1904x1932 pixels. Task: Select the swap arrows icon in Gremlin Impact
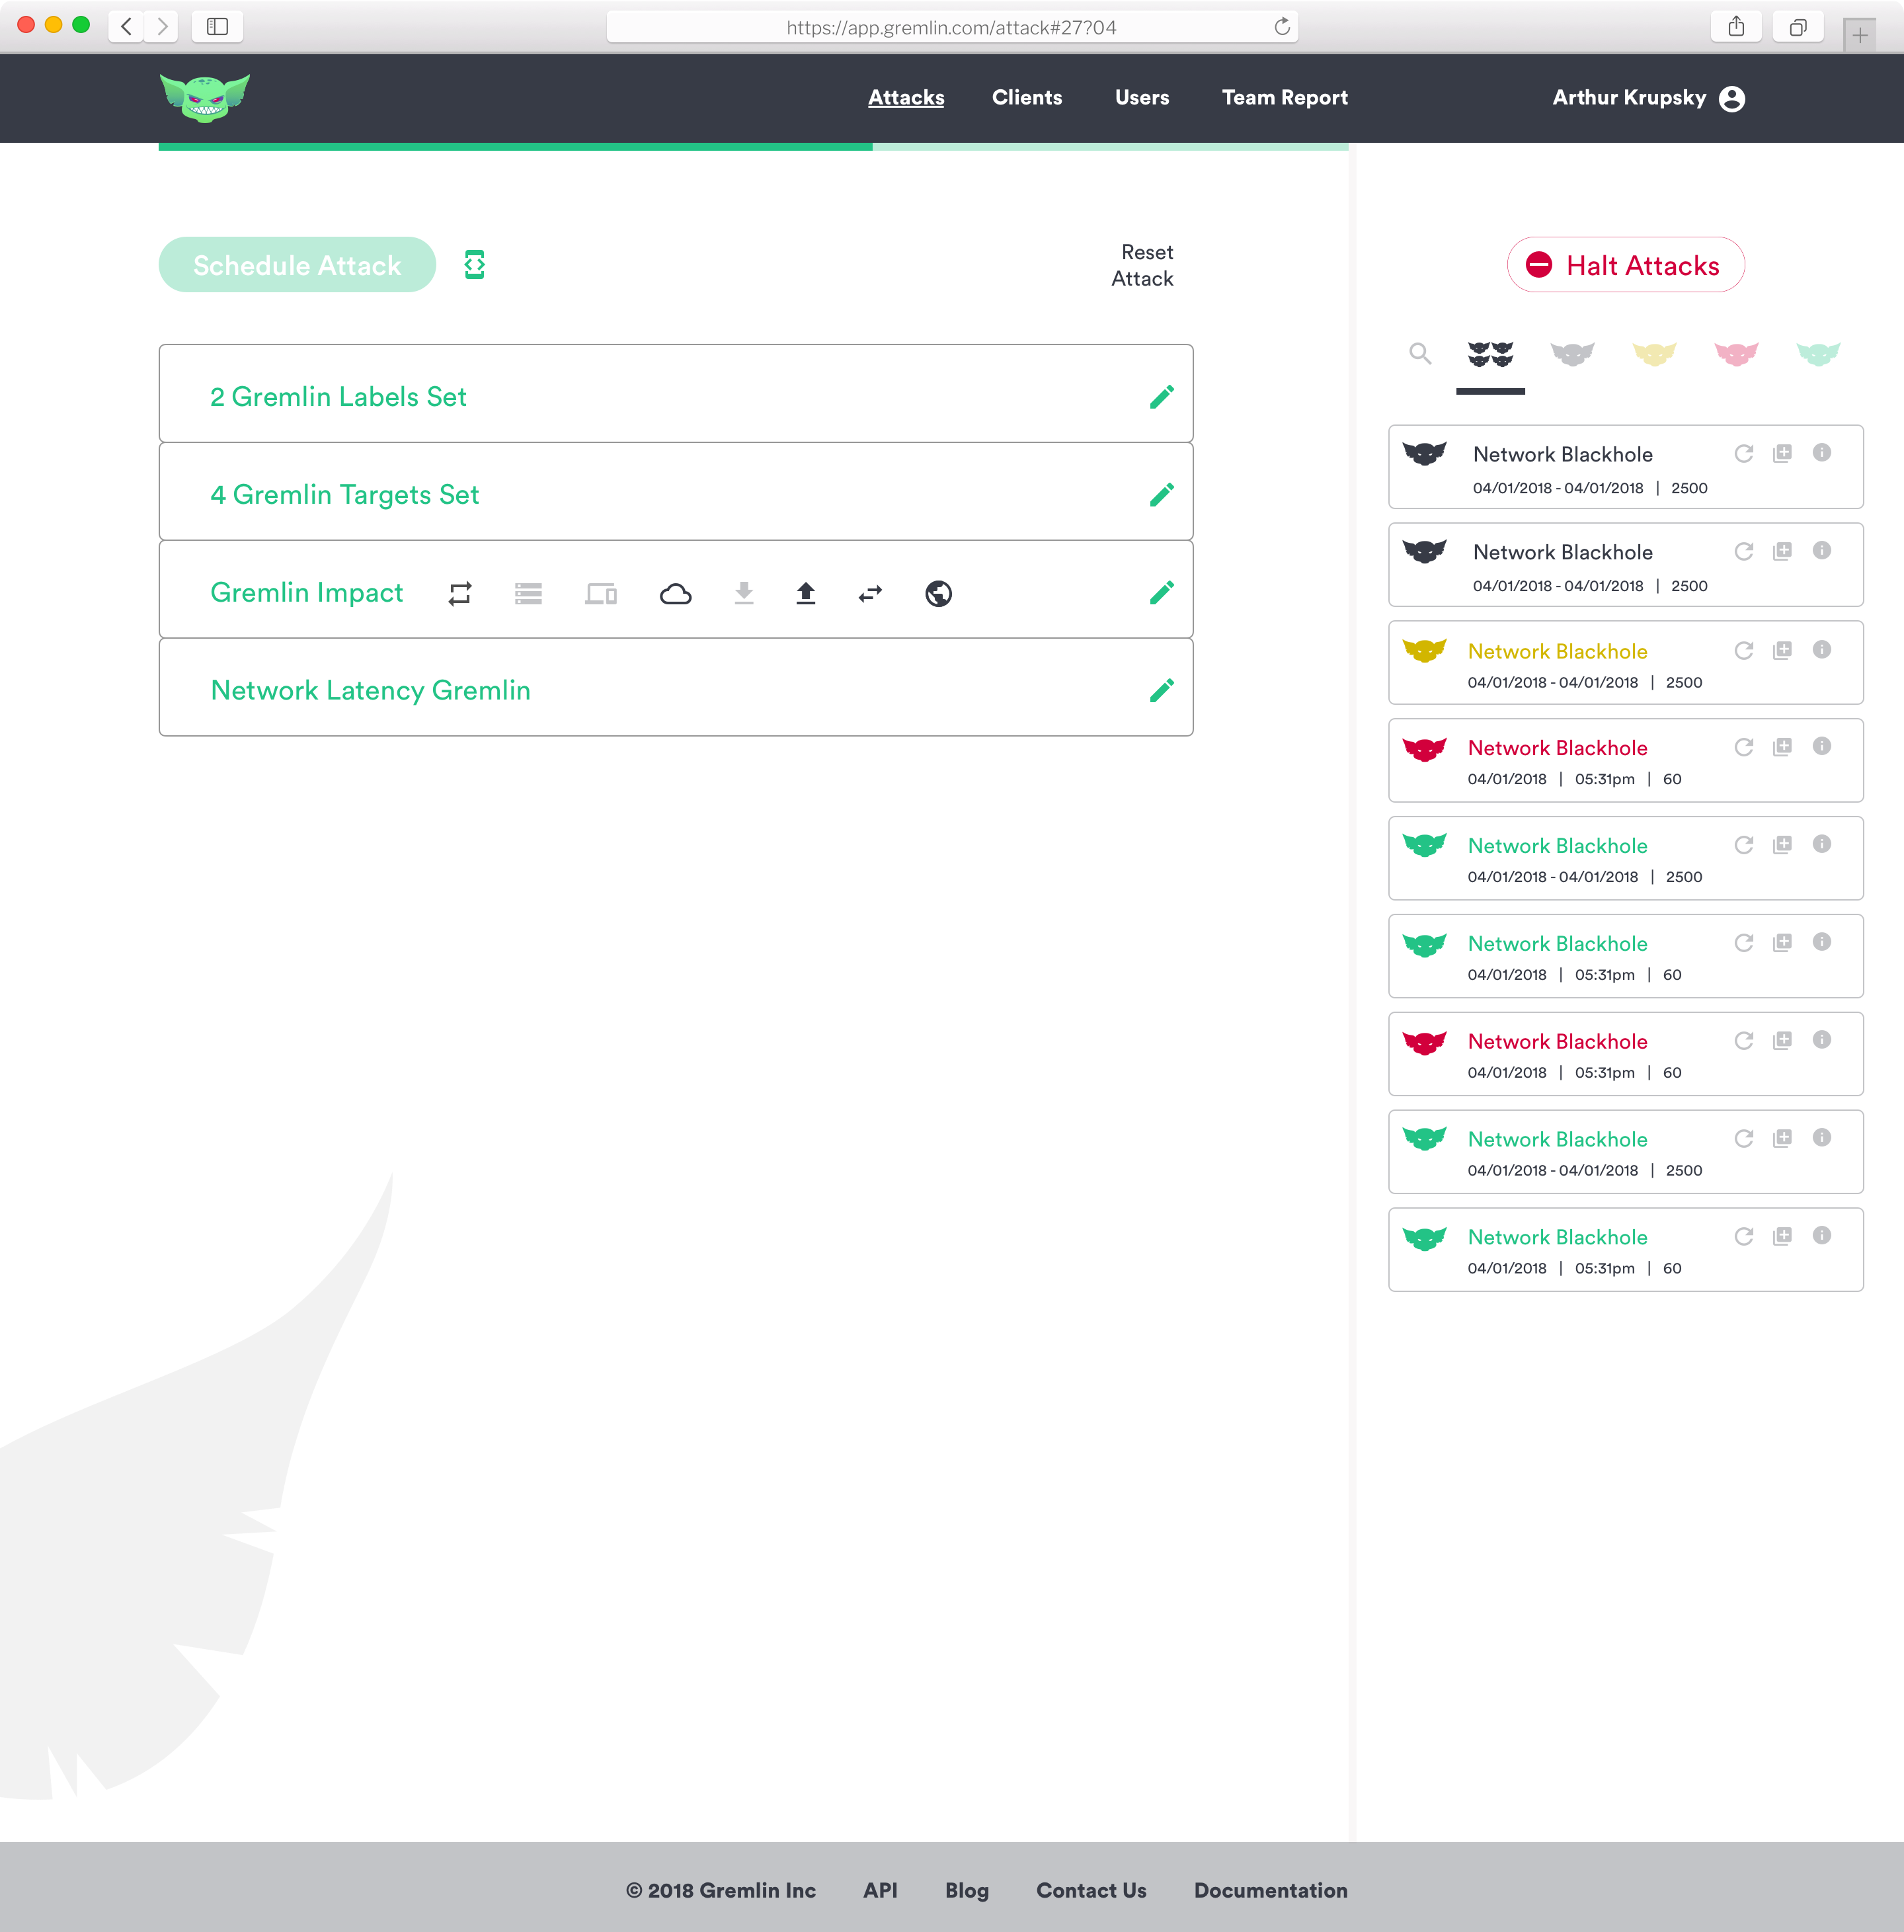(x=871, y=594)
